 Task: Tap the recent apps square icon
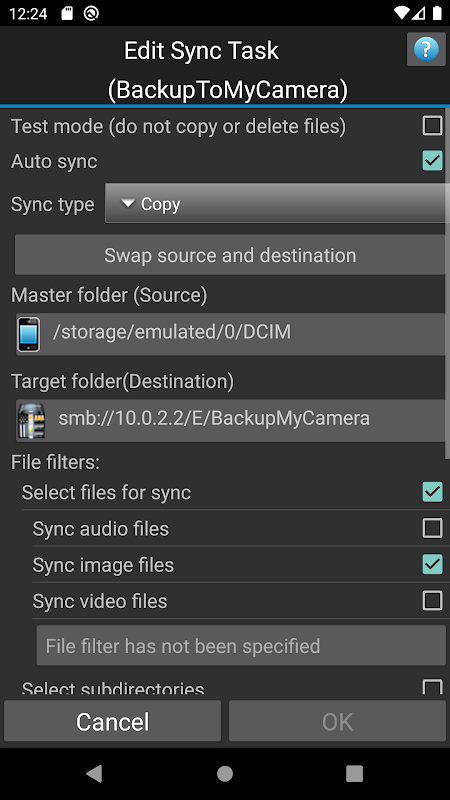[355, 773]
